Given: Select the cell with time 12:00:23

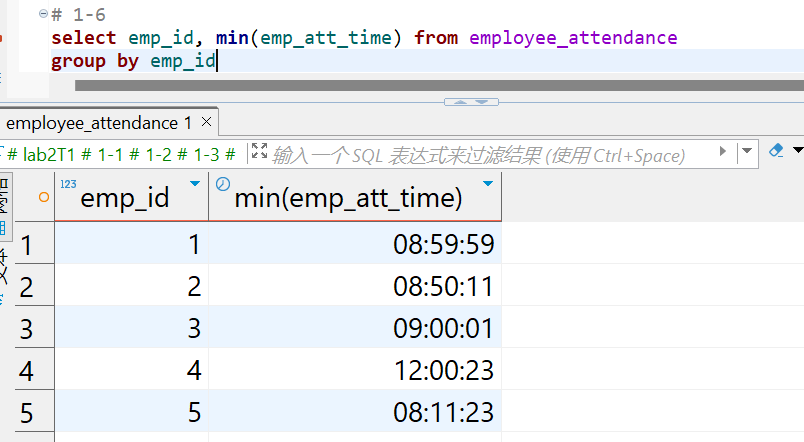Looking at the screenshot, I should [443, 371].
